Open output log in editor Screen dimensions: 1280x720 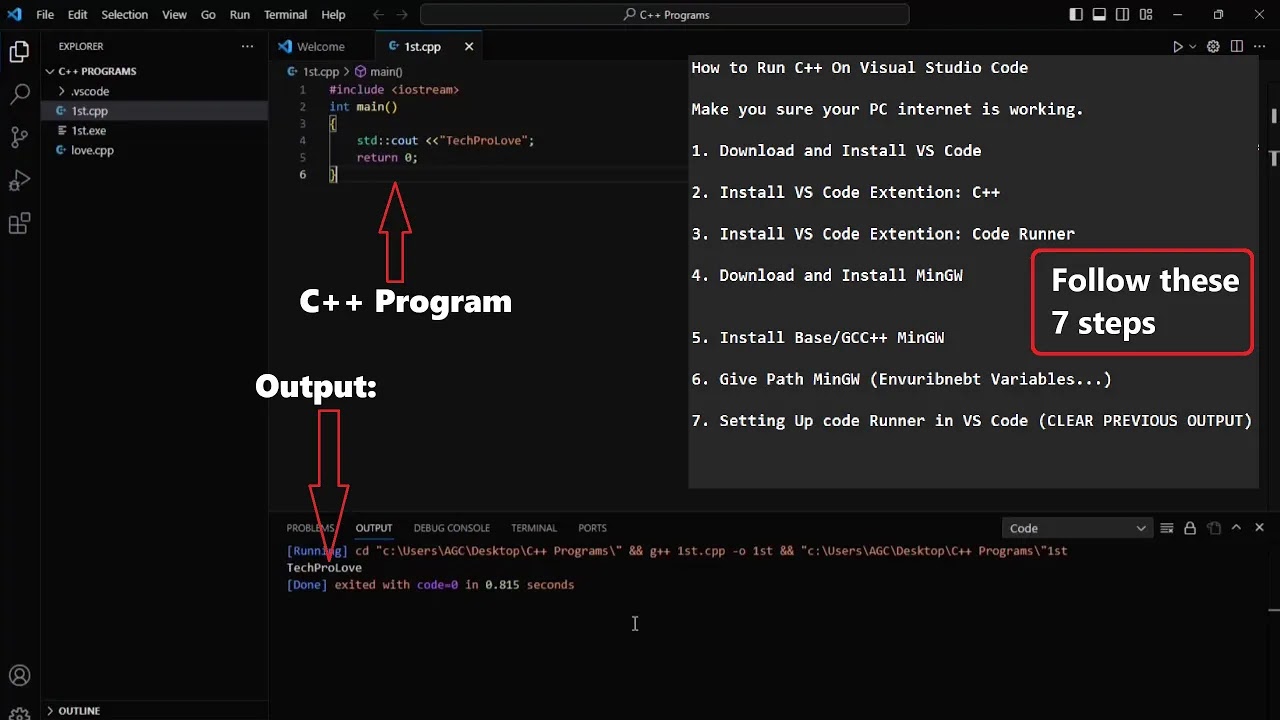click(1213, 528)
